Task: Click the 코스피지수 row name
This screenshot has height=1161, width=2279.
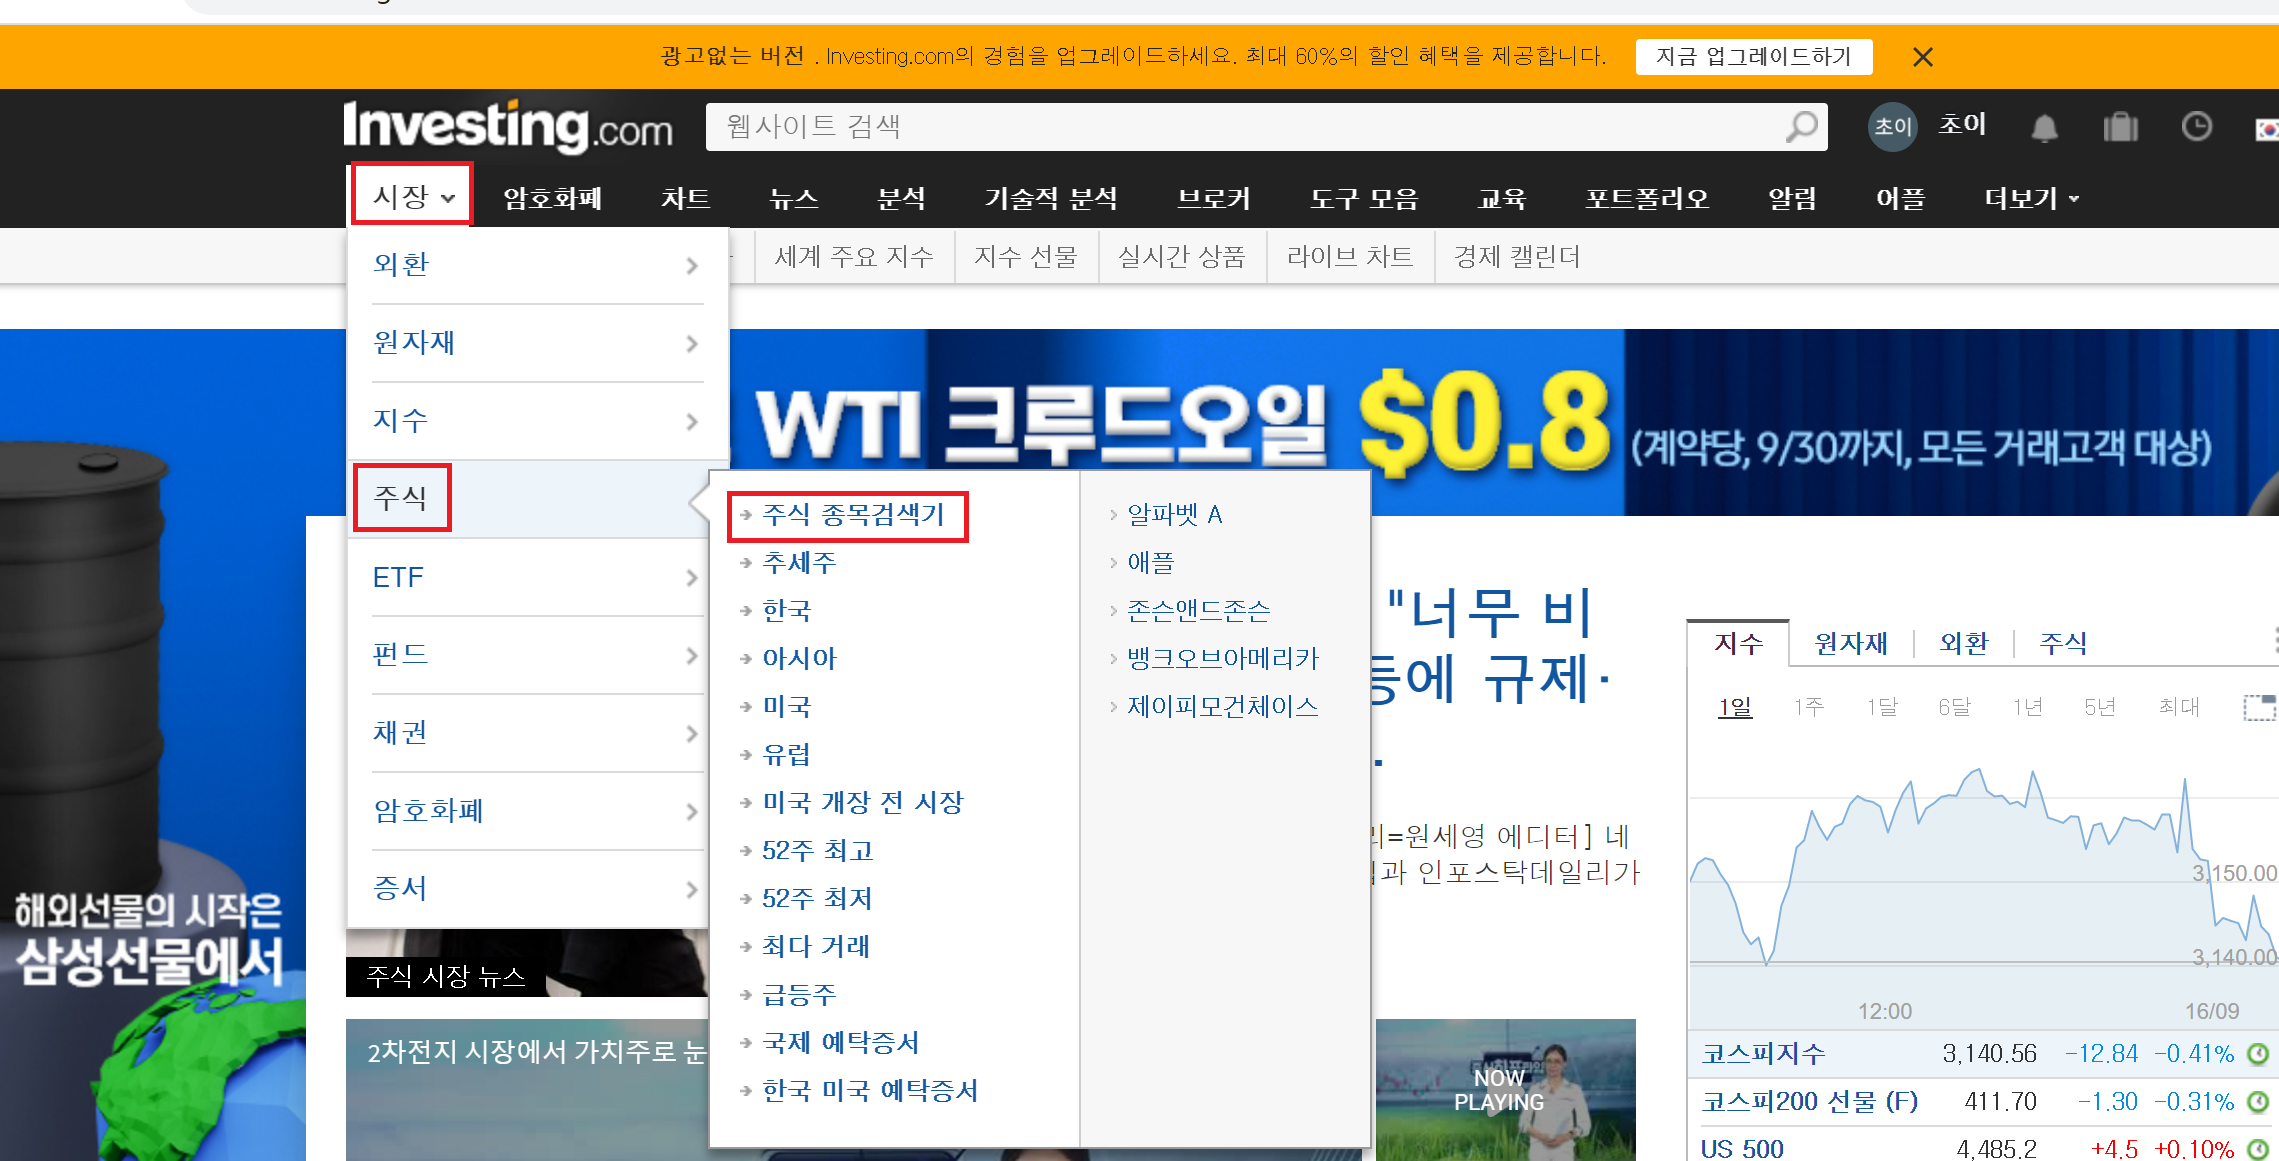Action: click(x=1763, y=1053)
